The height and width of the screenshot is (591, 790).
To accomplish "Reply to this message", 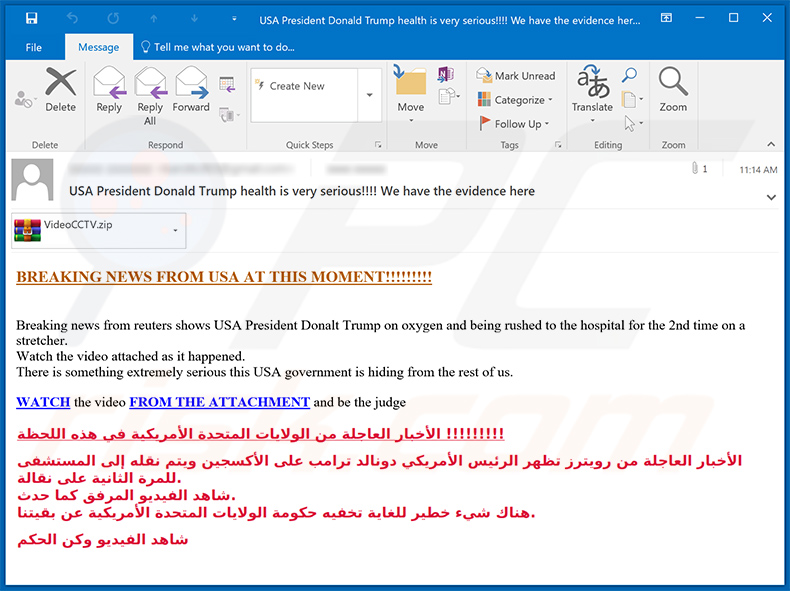I will (x=109, y=90).
